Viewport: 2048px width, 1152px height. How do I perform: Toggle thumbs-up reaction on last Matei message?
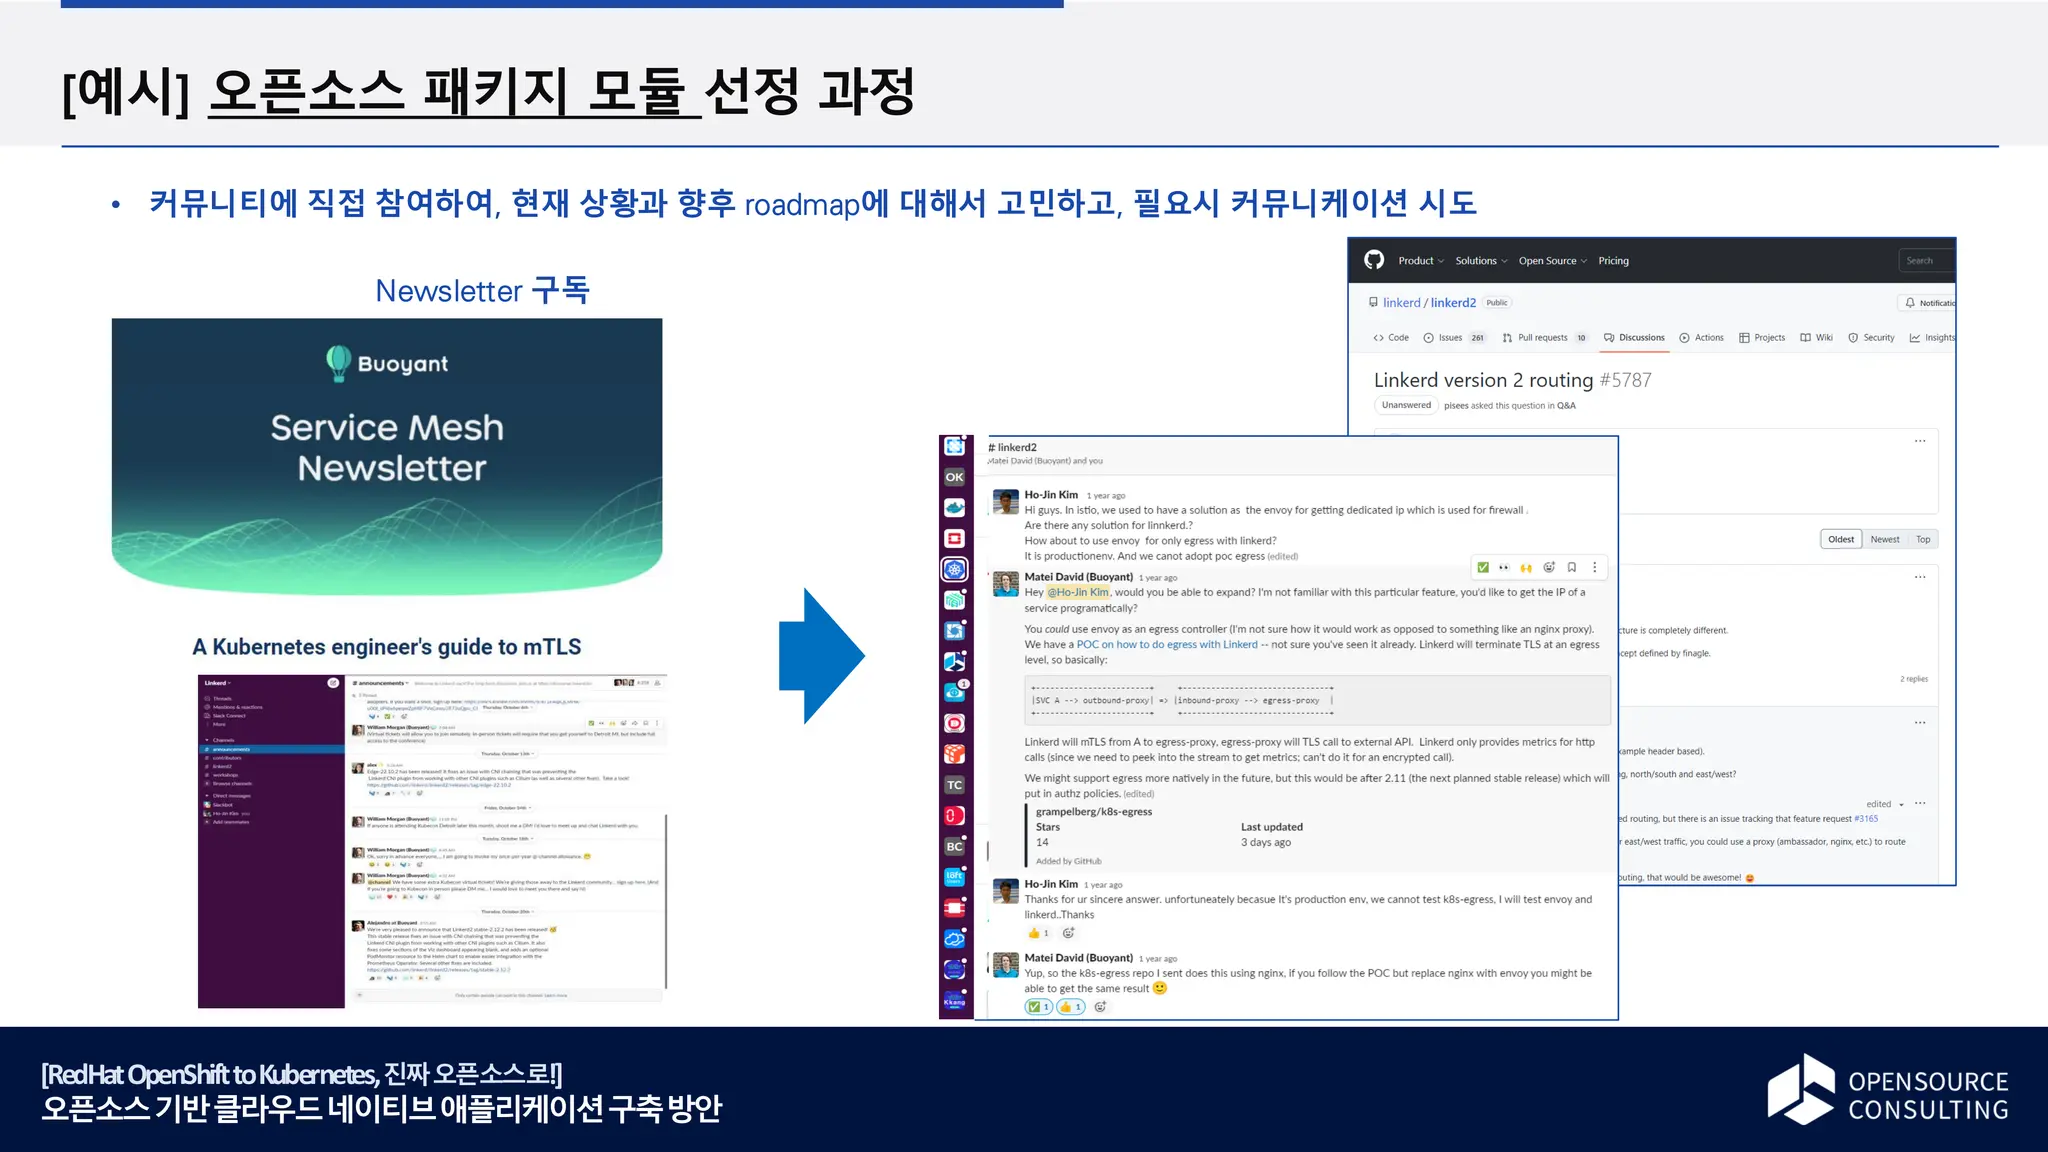point(1070,1007)
